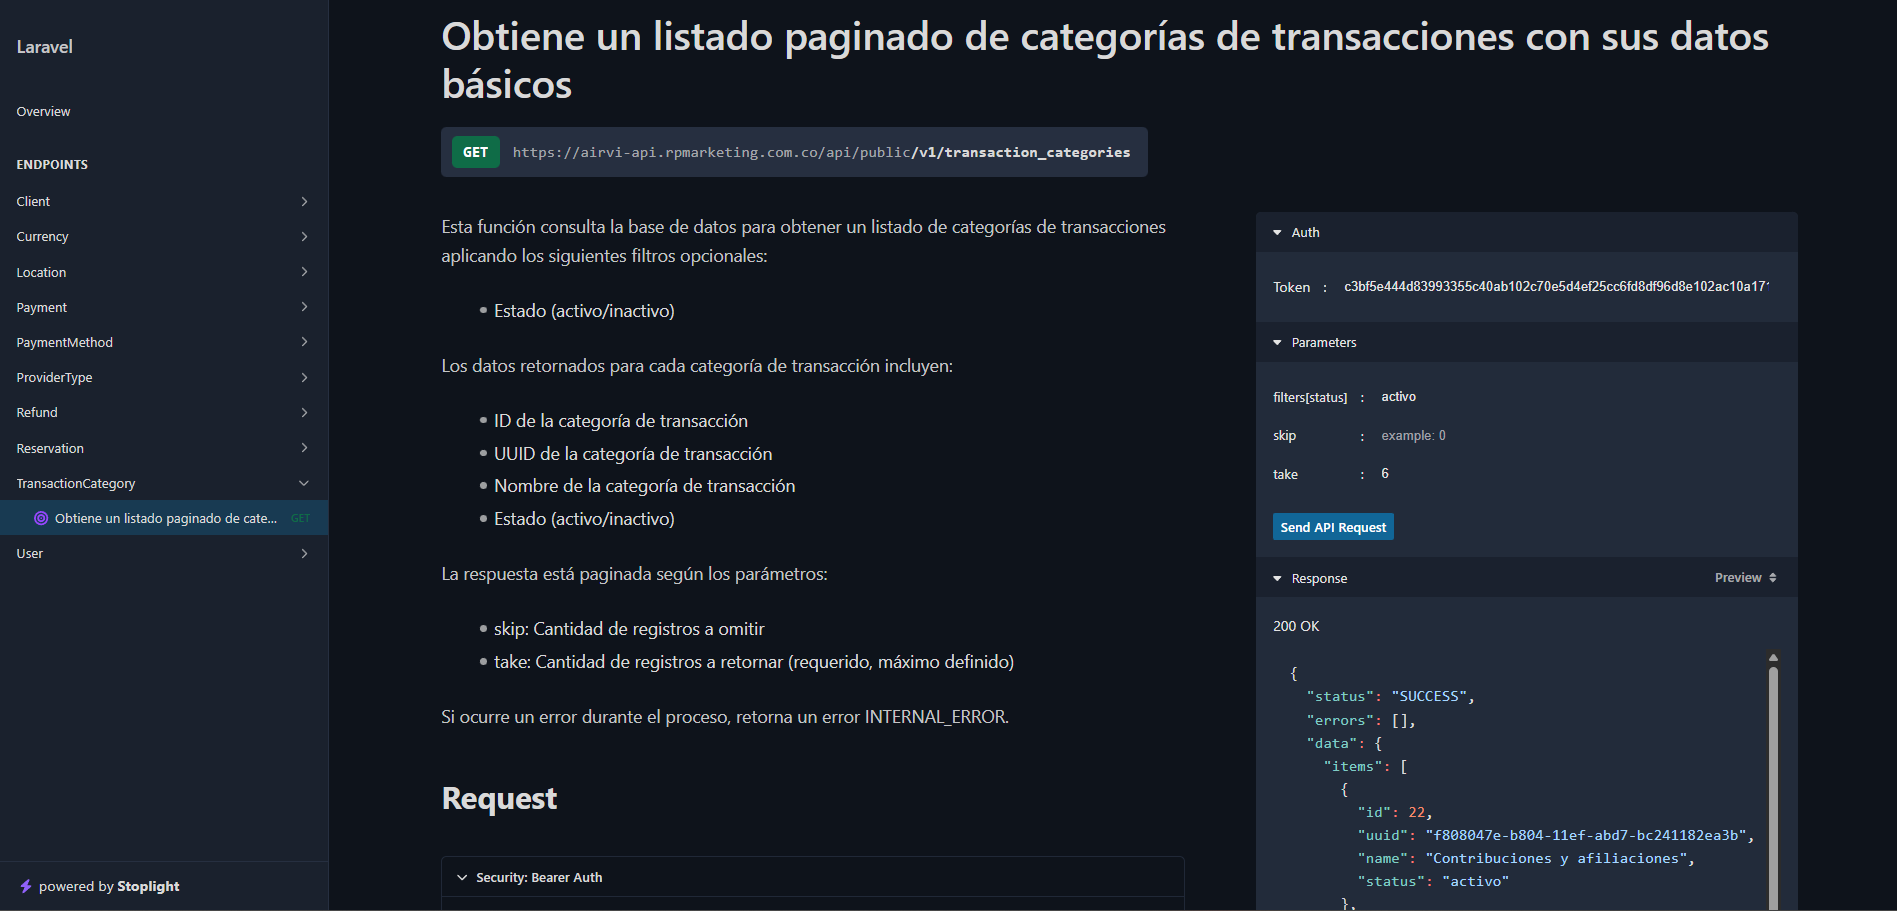This screenshot has width=1897, height=911.
Task: Open the Overview page
Action: tap(44, 112)
